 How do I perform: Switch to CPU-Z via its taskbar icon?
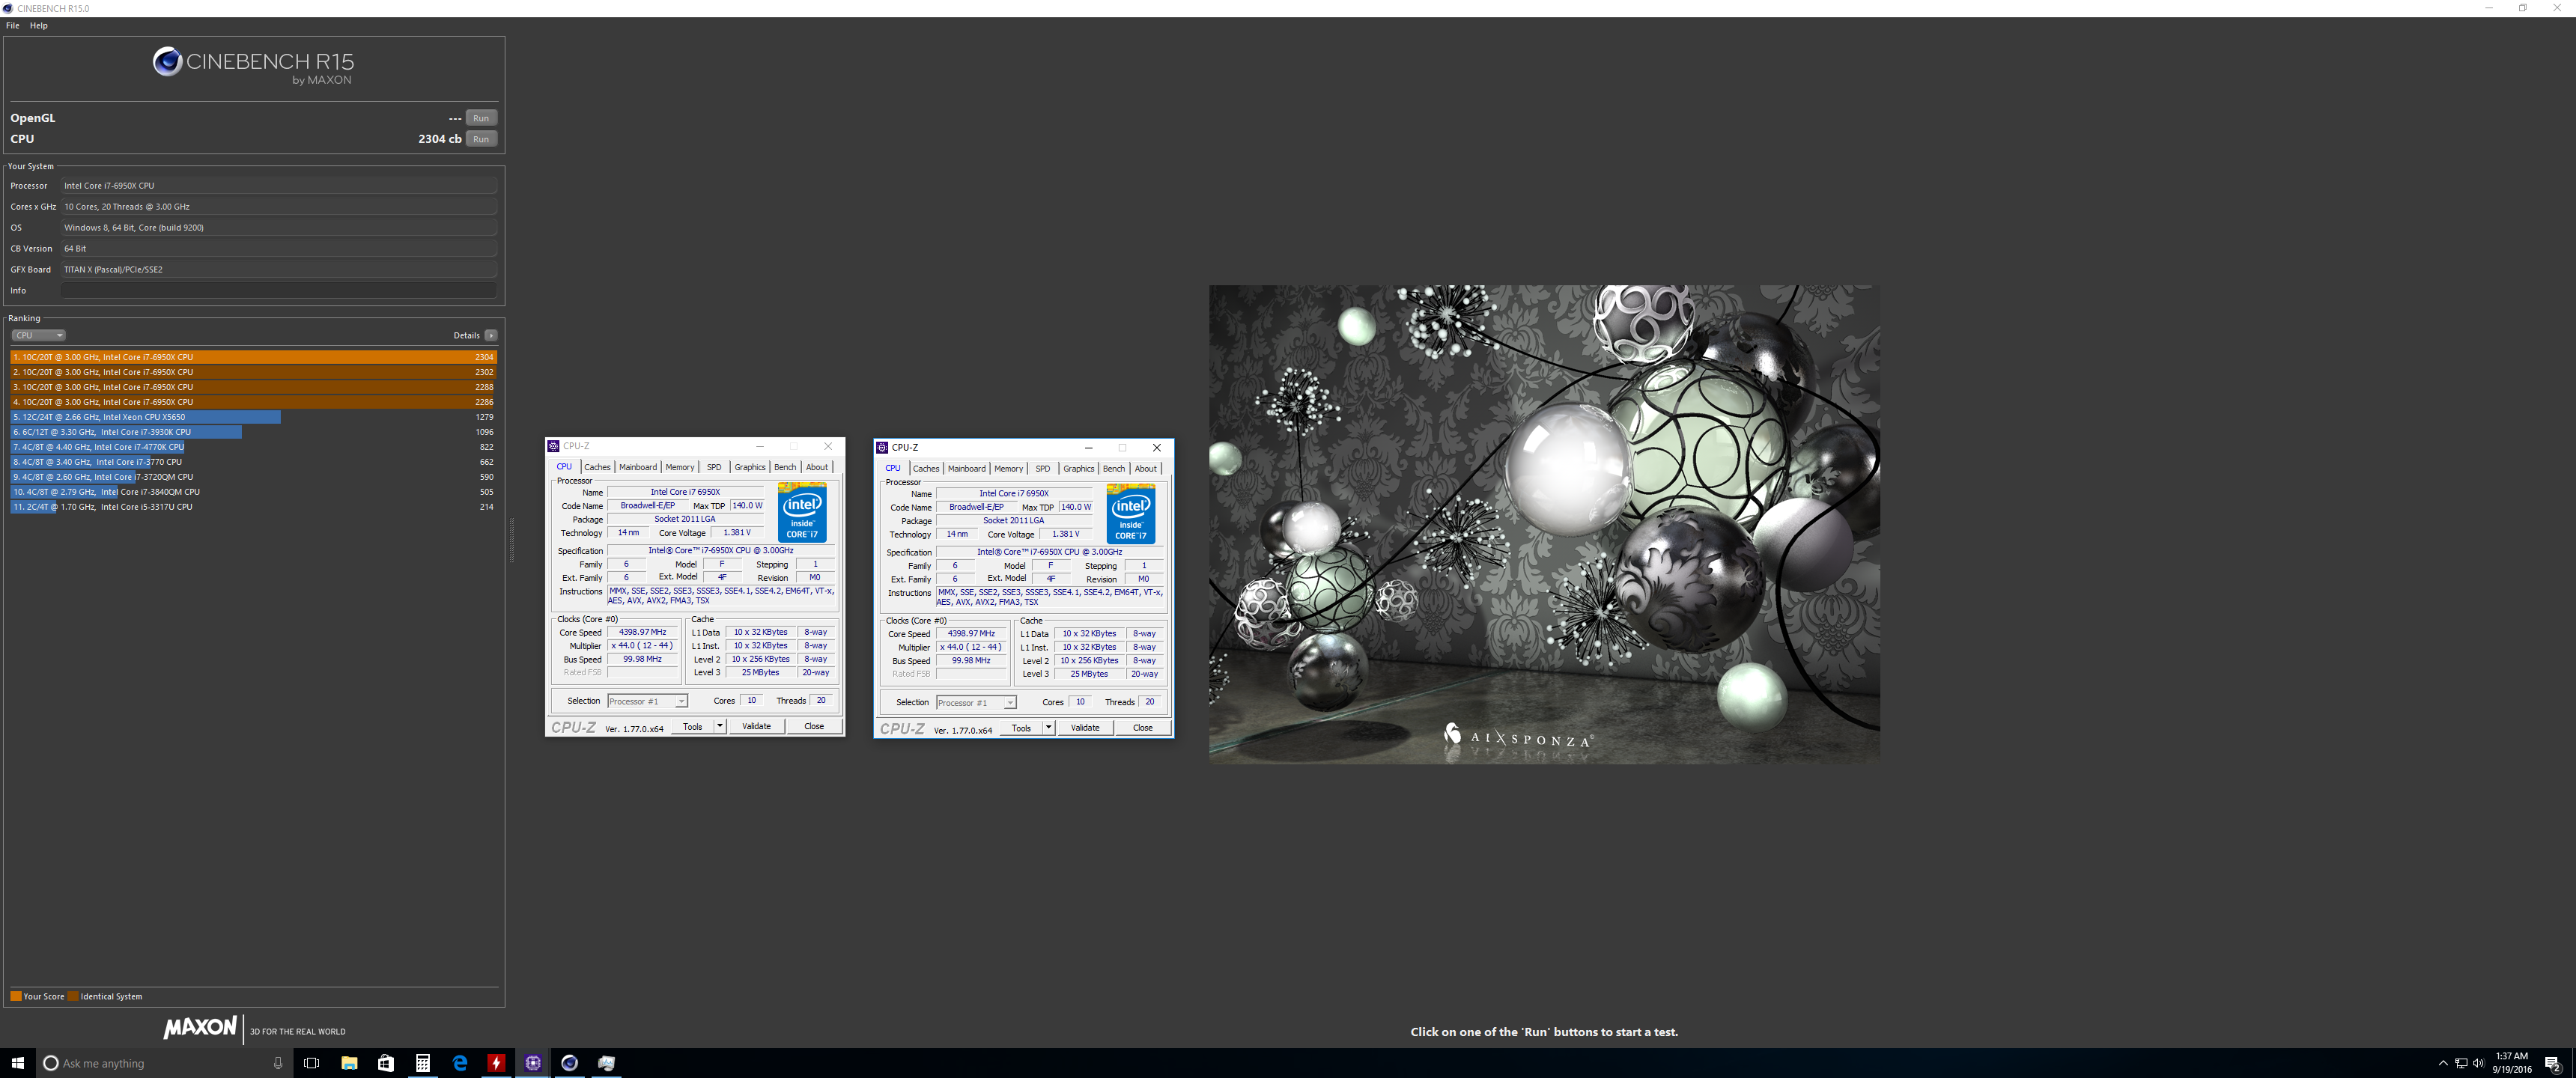(533, 1063)
